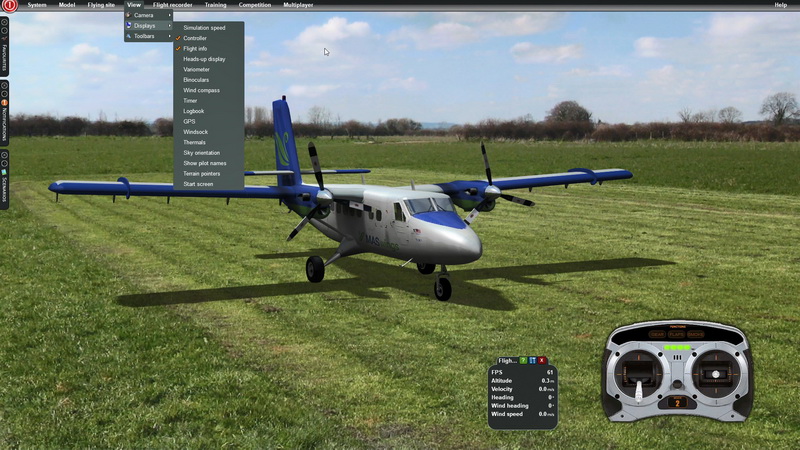The image size is (800, 450).
Task: Click the Altitude reading 0.3 m
Action: coord(548,381)
